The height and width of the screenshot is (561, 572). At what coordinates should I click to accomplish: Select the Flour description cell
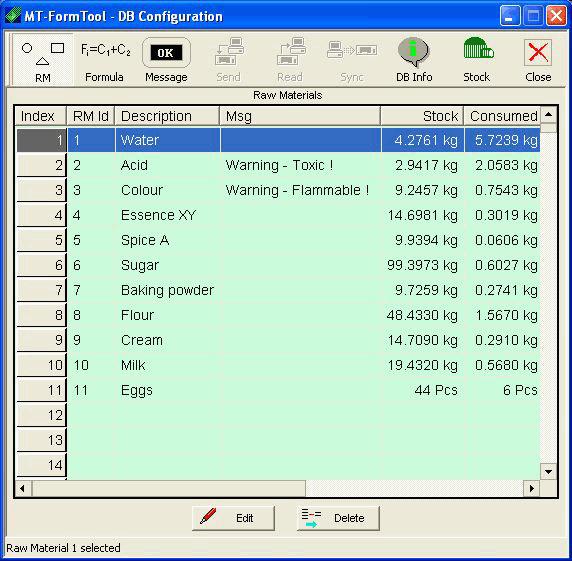(168, 315)
